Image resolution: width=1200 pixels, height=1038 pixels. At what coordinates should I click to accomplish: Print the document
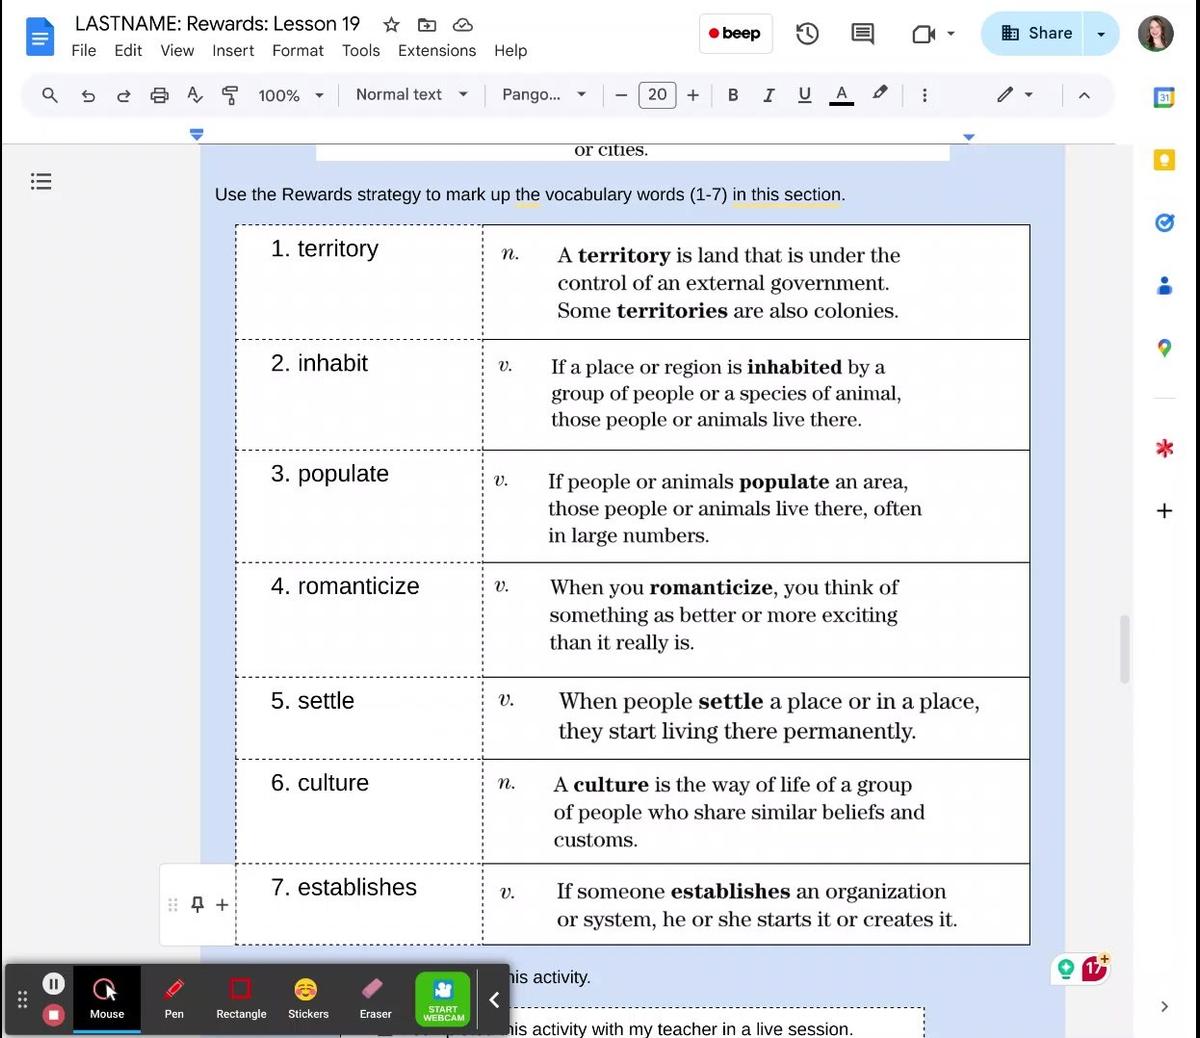click(159, 95)
